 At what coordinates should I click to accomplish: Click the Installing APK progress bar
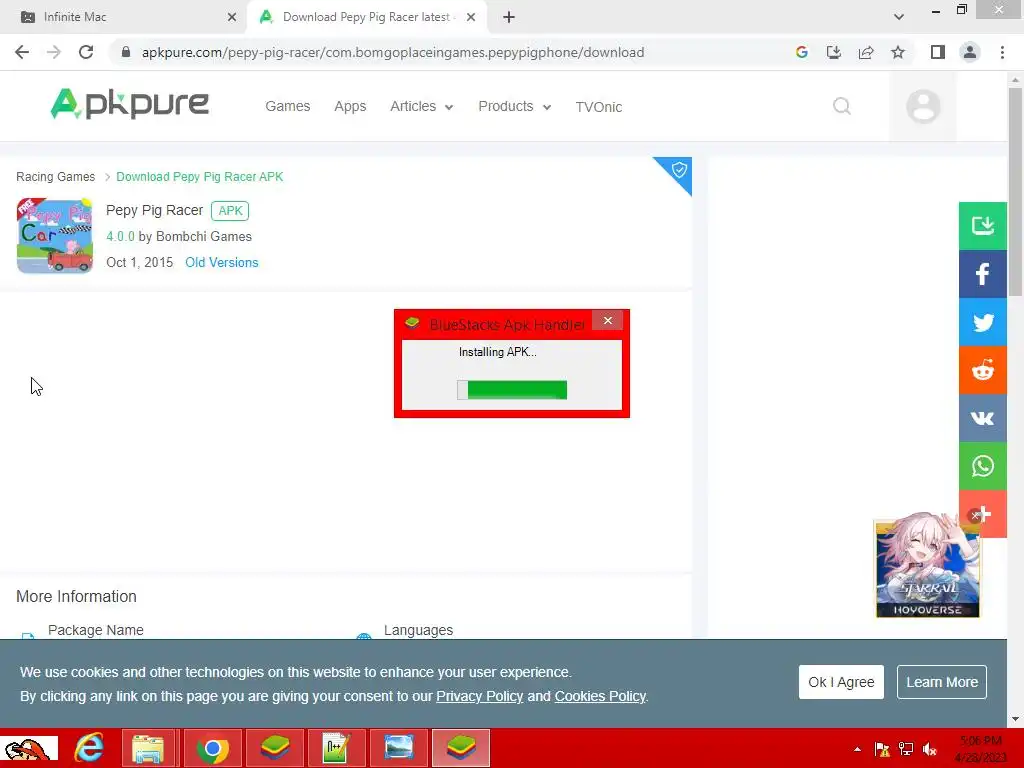tap(512, 390)
